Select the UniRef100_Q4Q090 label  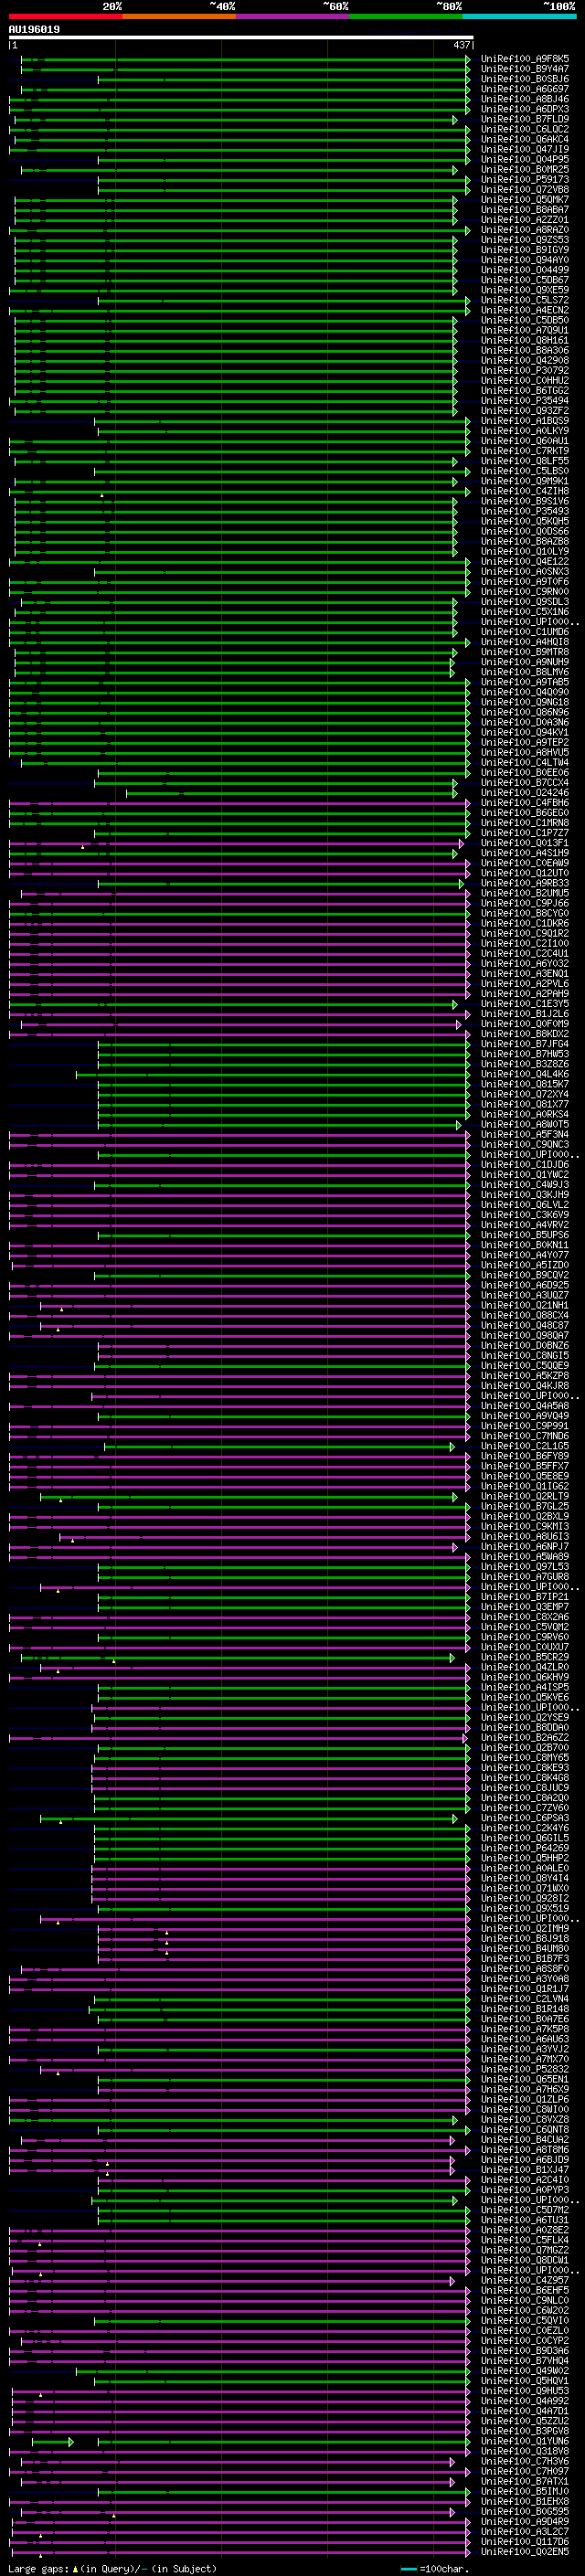pyautogui.click(x=525, y=692)
